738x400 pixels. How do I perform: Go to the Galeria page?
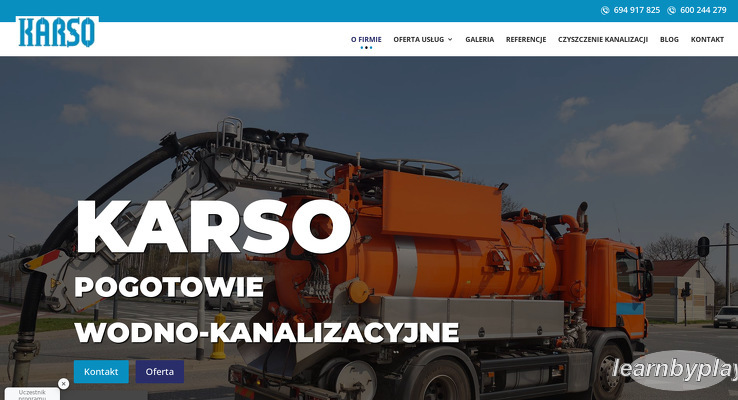pos(479,39)
